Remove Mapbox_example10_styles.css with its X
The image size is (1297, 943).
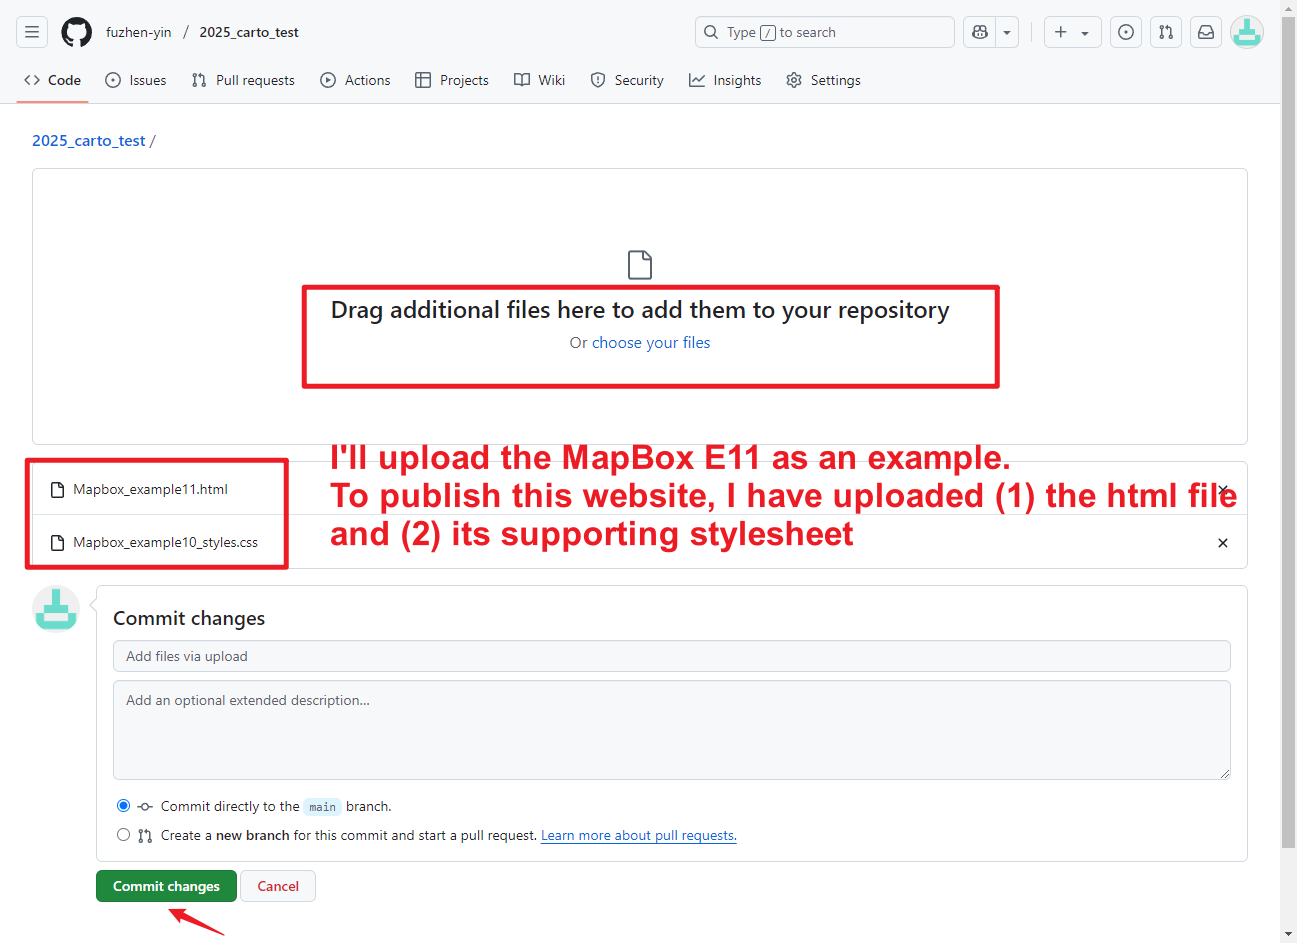click(1223, 543)
